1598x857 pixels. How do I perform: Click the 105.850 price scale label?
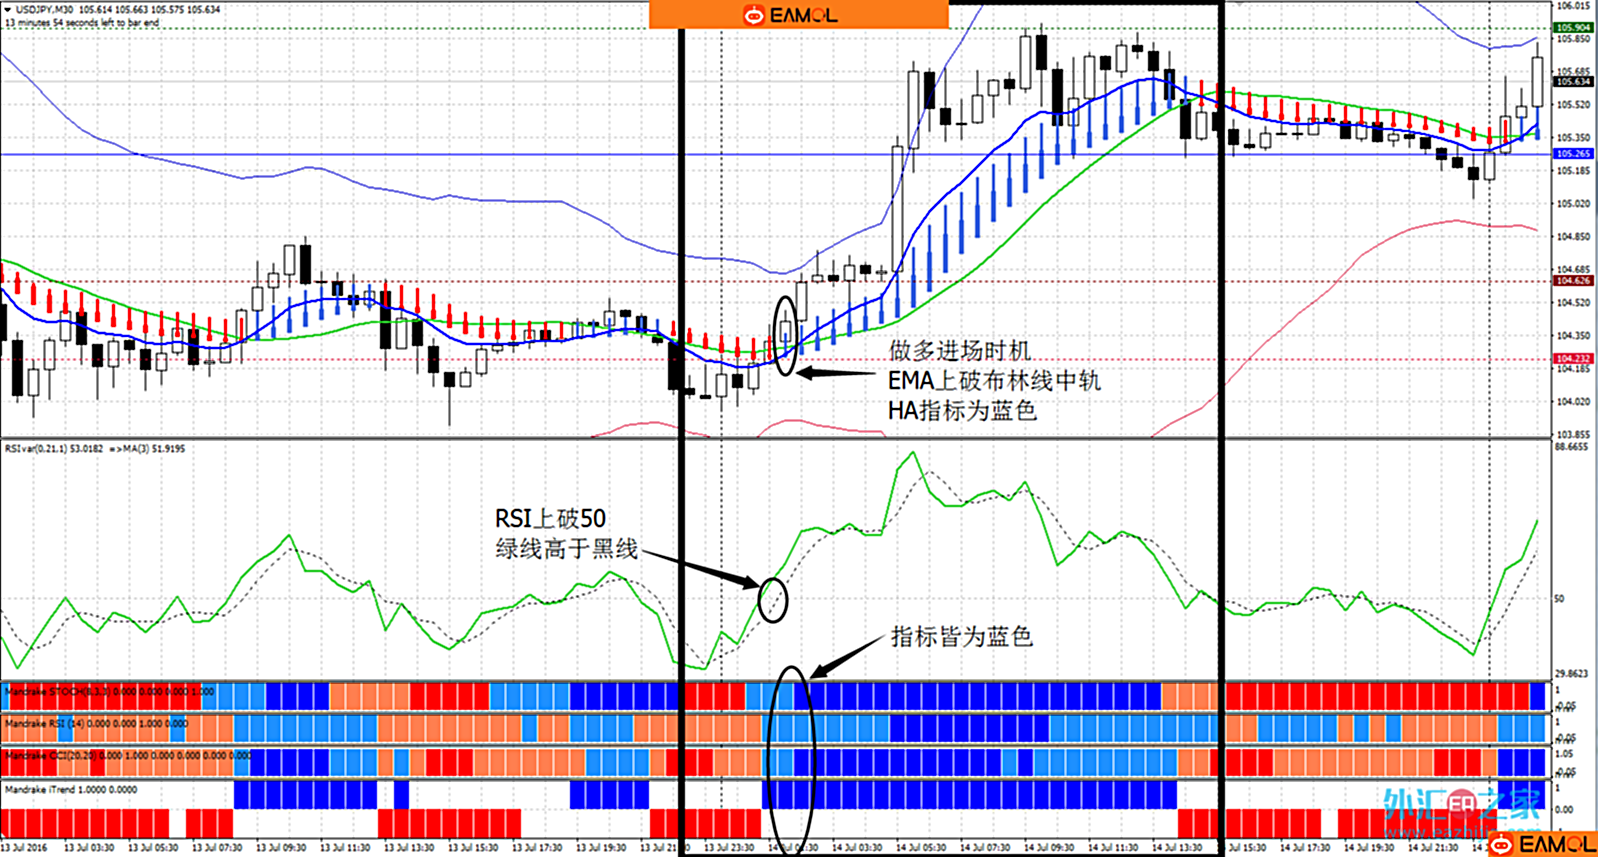pos(1574,39)
